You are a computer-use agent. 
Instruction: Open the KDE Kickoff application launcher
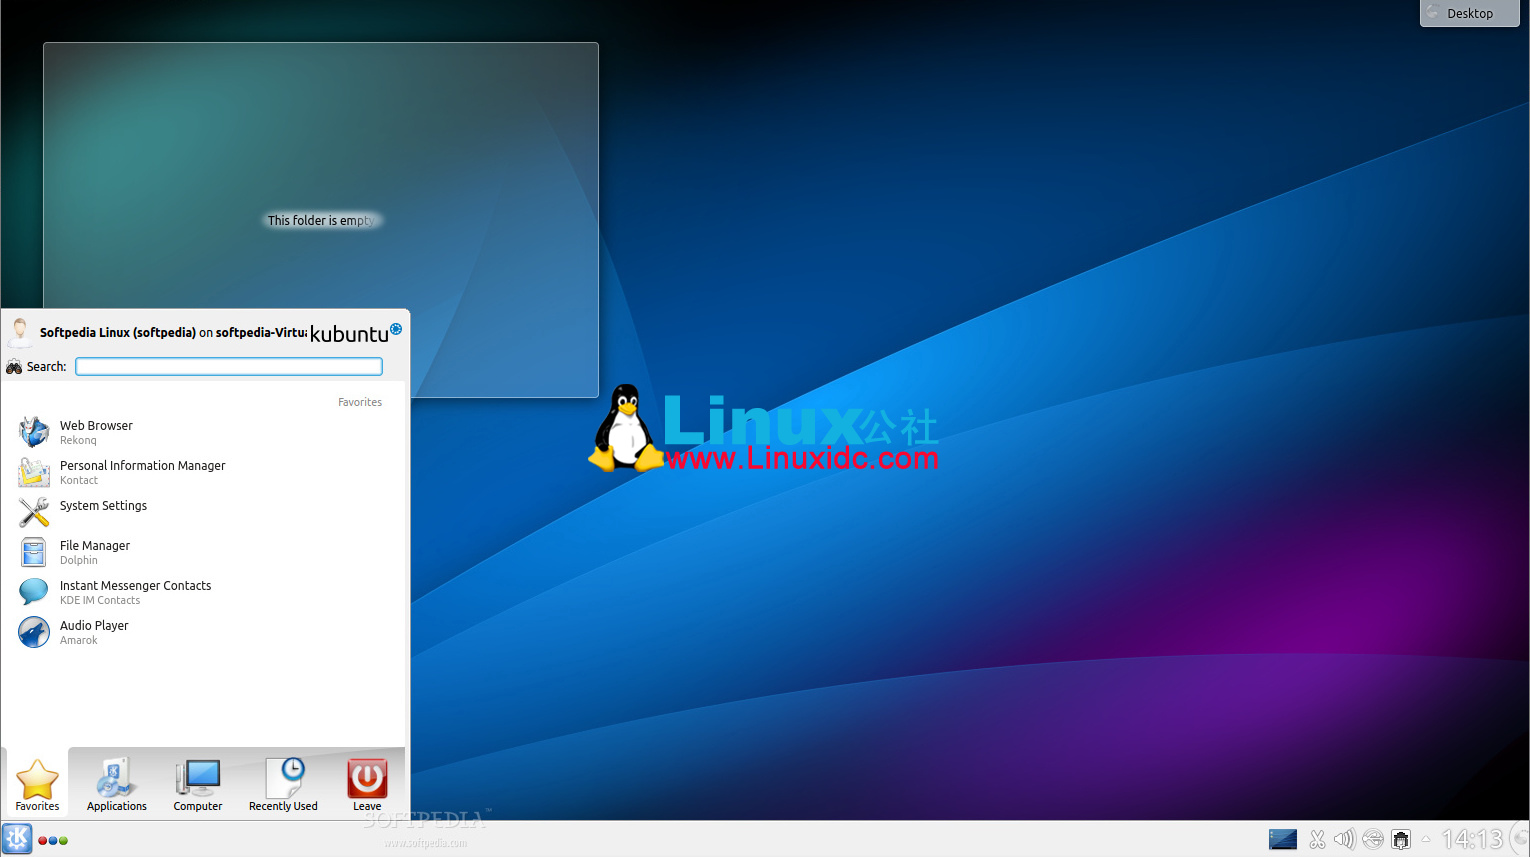click(16, 838)
